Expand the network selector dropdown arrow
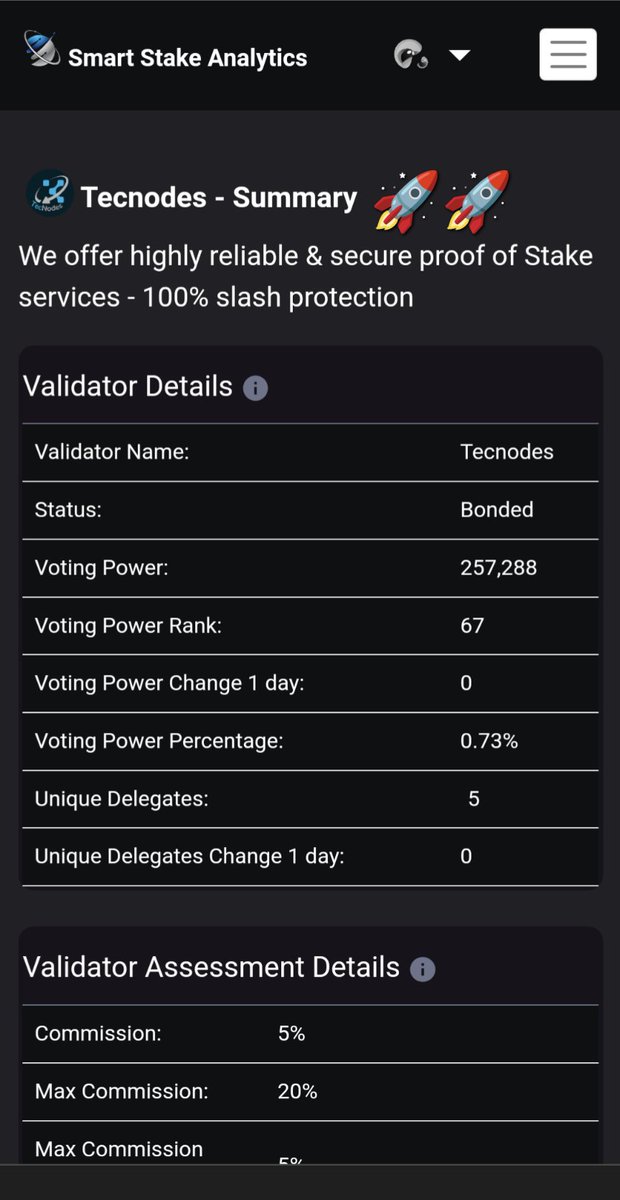Image resolution: width=620 pixels, height=1200 pixels. 459,55
